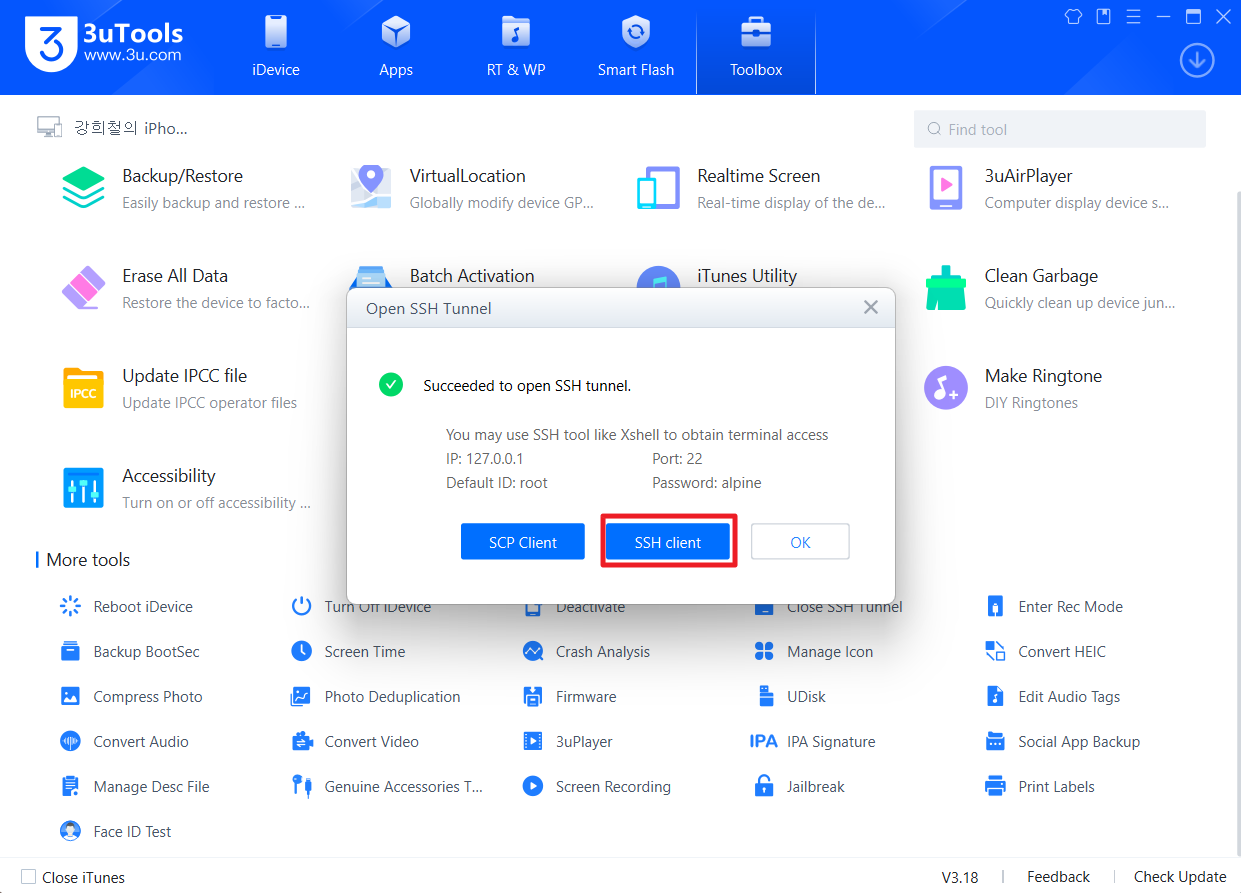Image resolution: width=1241 pixels, height=893 pixels.
Task: Click the iTunes Utility tool label
Action: coord(747,276)
